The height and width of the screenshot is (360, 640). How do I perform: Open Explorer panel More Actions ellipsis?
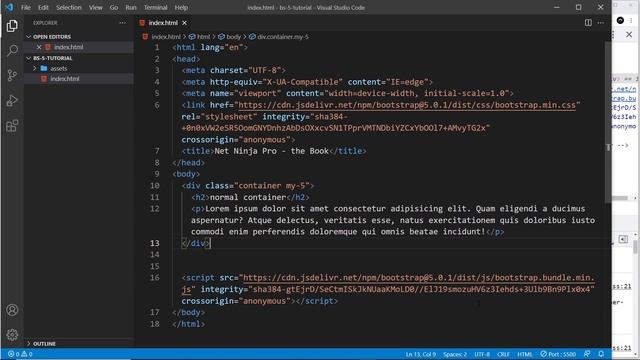pyautogui.click(x=122, y=23)
